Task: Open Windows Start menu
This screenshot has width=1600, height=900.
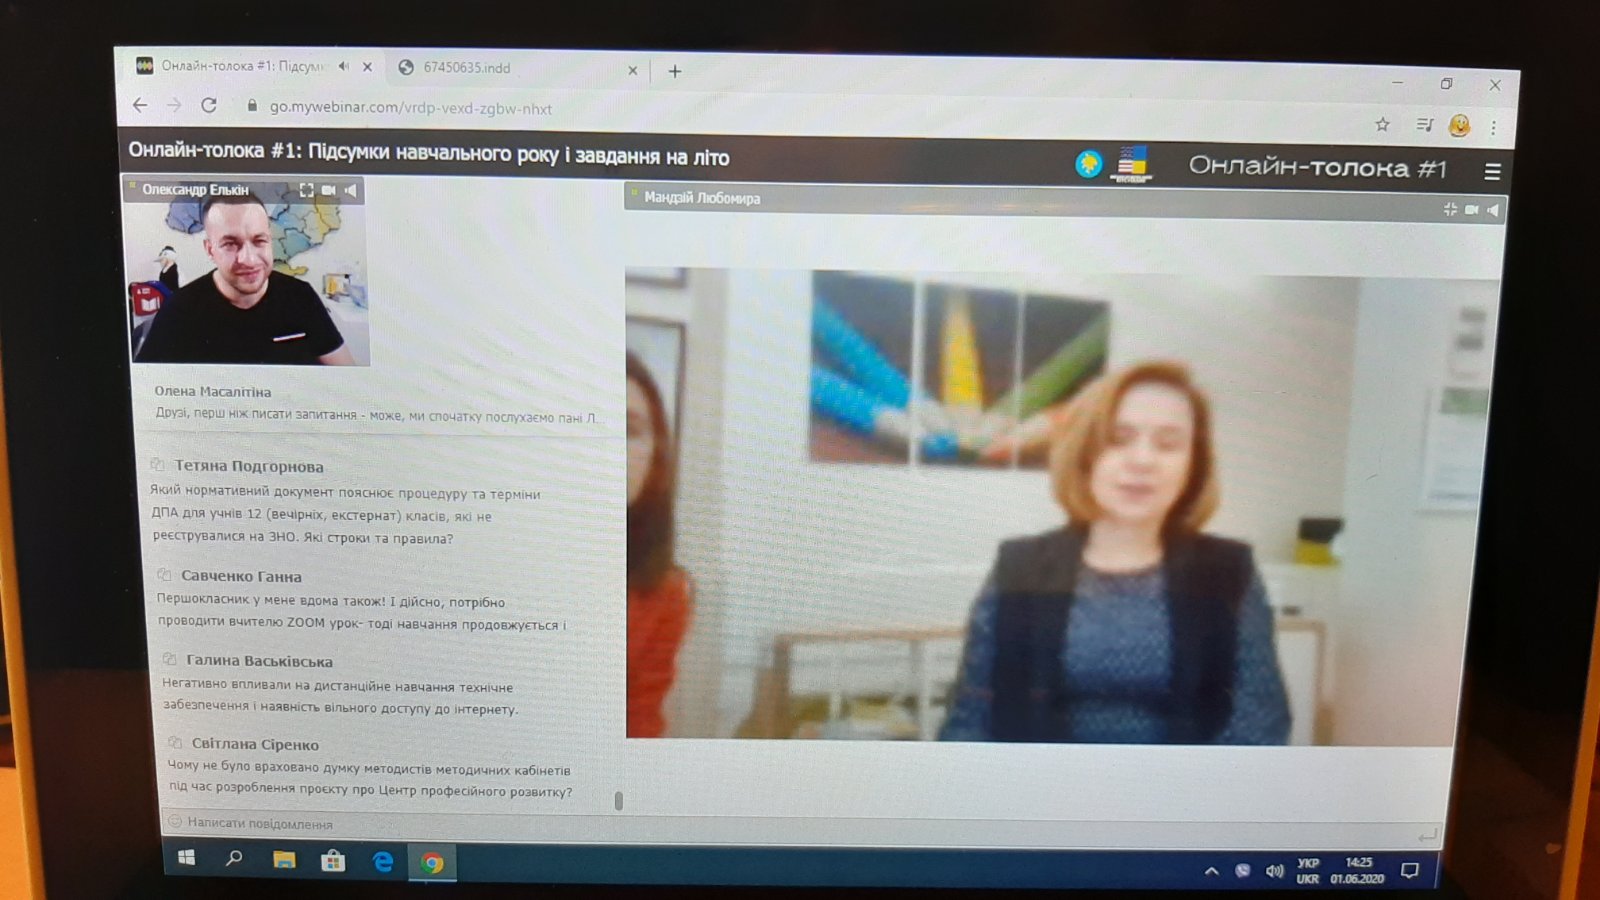Action: click(x=187, y=858)
